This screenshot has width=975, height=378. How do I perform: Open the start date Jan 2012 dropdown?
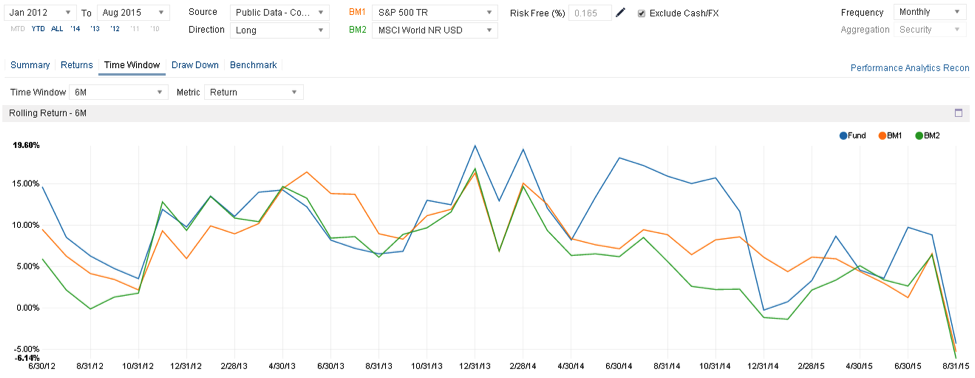[x=40, y=12]
